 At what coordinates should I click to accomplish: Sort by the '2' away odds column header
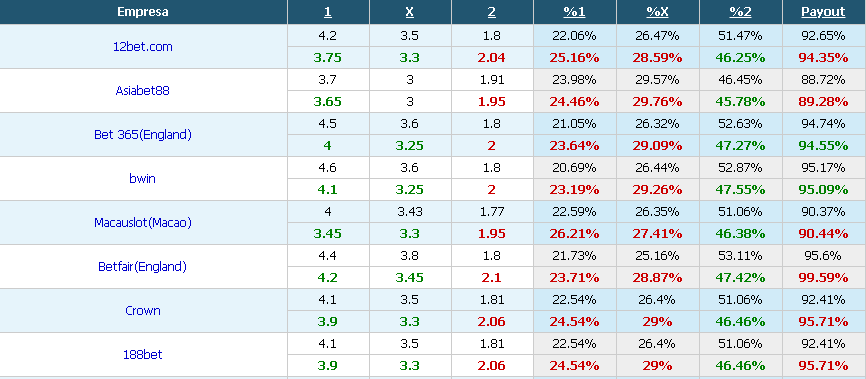(x=492, y=12)
